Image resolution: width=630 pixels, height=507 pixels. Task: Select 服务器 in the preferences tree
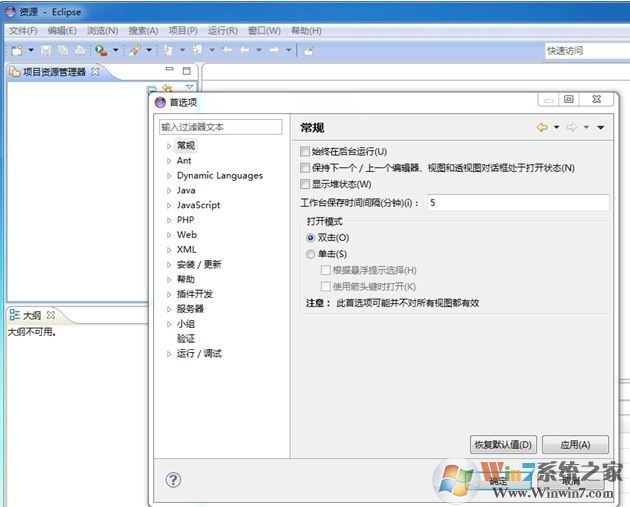tap(190, 309)
